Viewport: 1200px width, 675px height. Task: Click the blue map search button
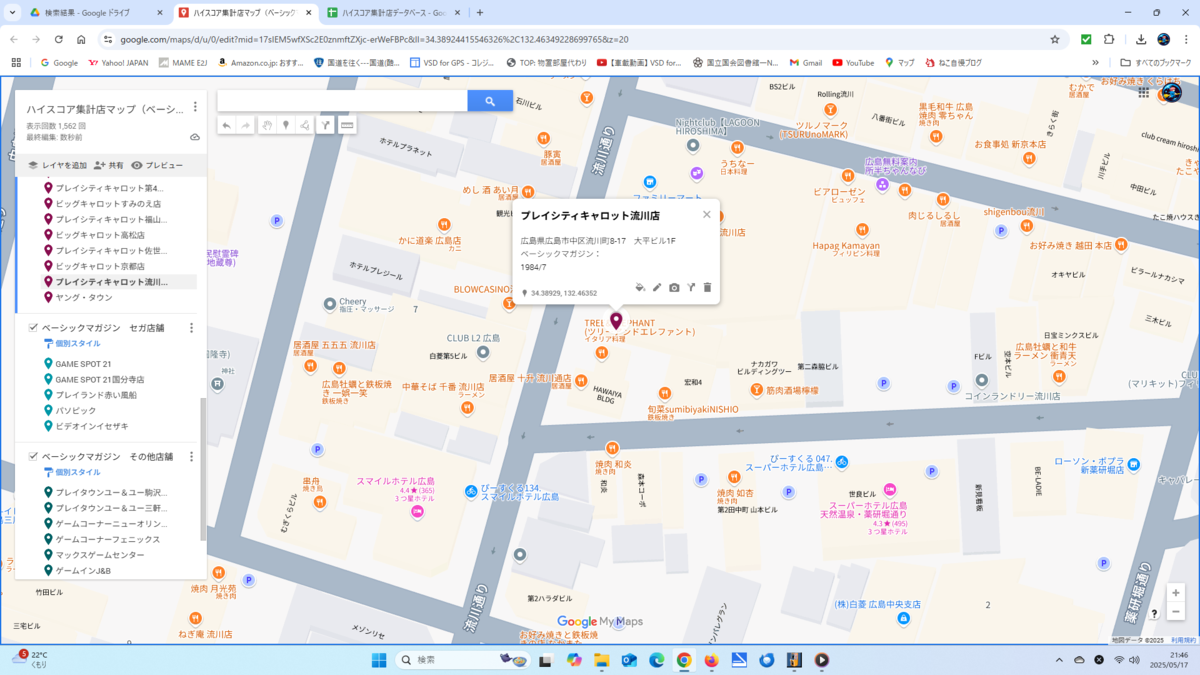490,101
